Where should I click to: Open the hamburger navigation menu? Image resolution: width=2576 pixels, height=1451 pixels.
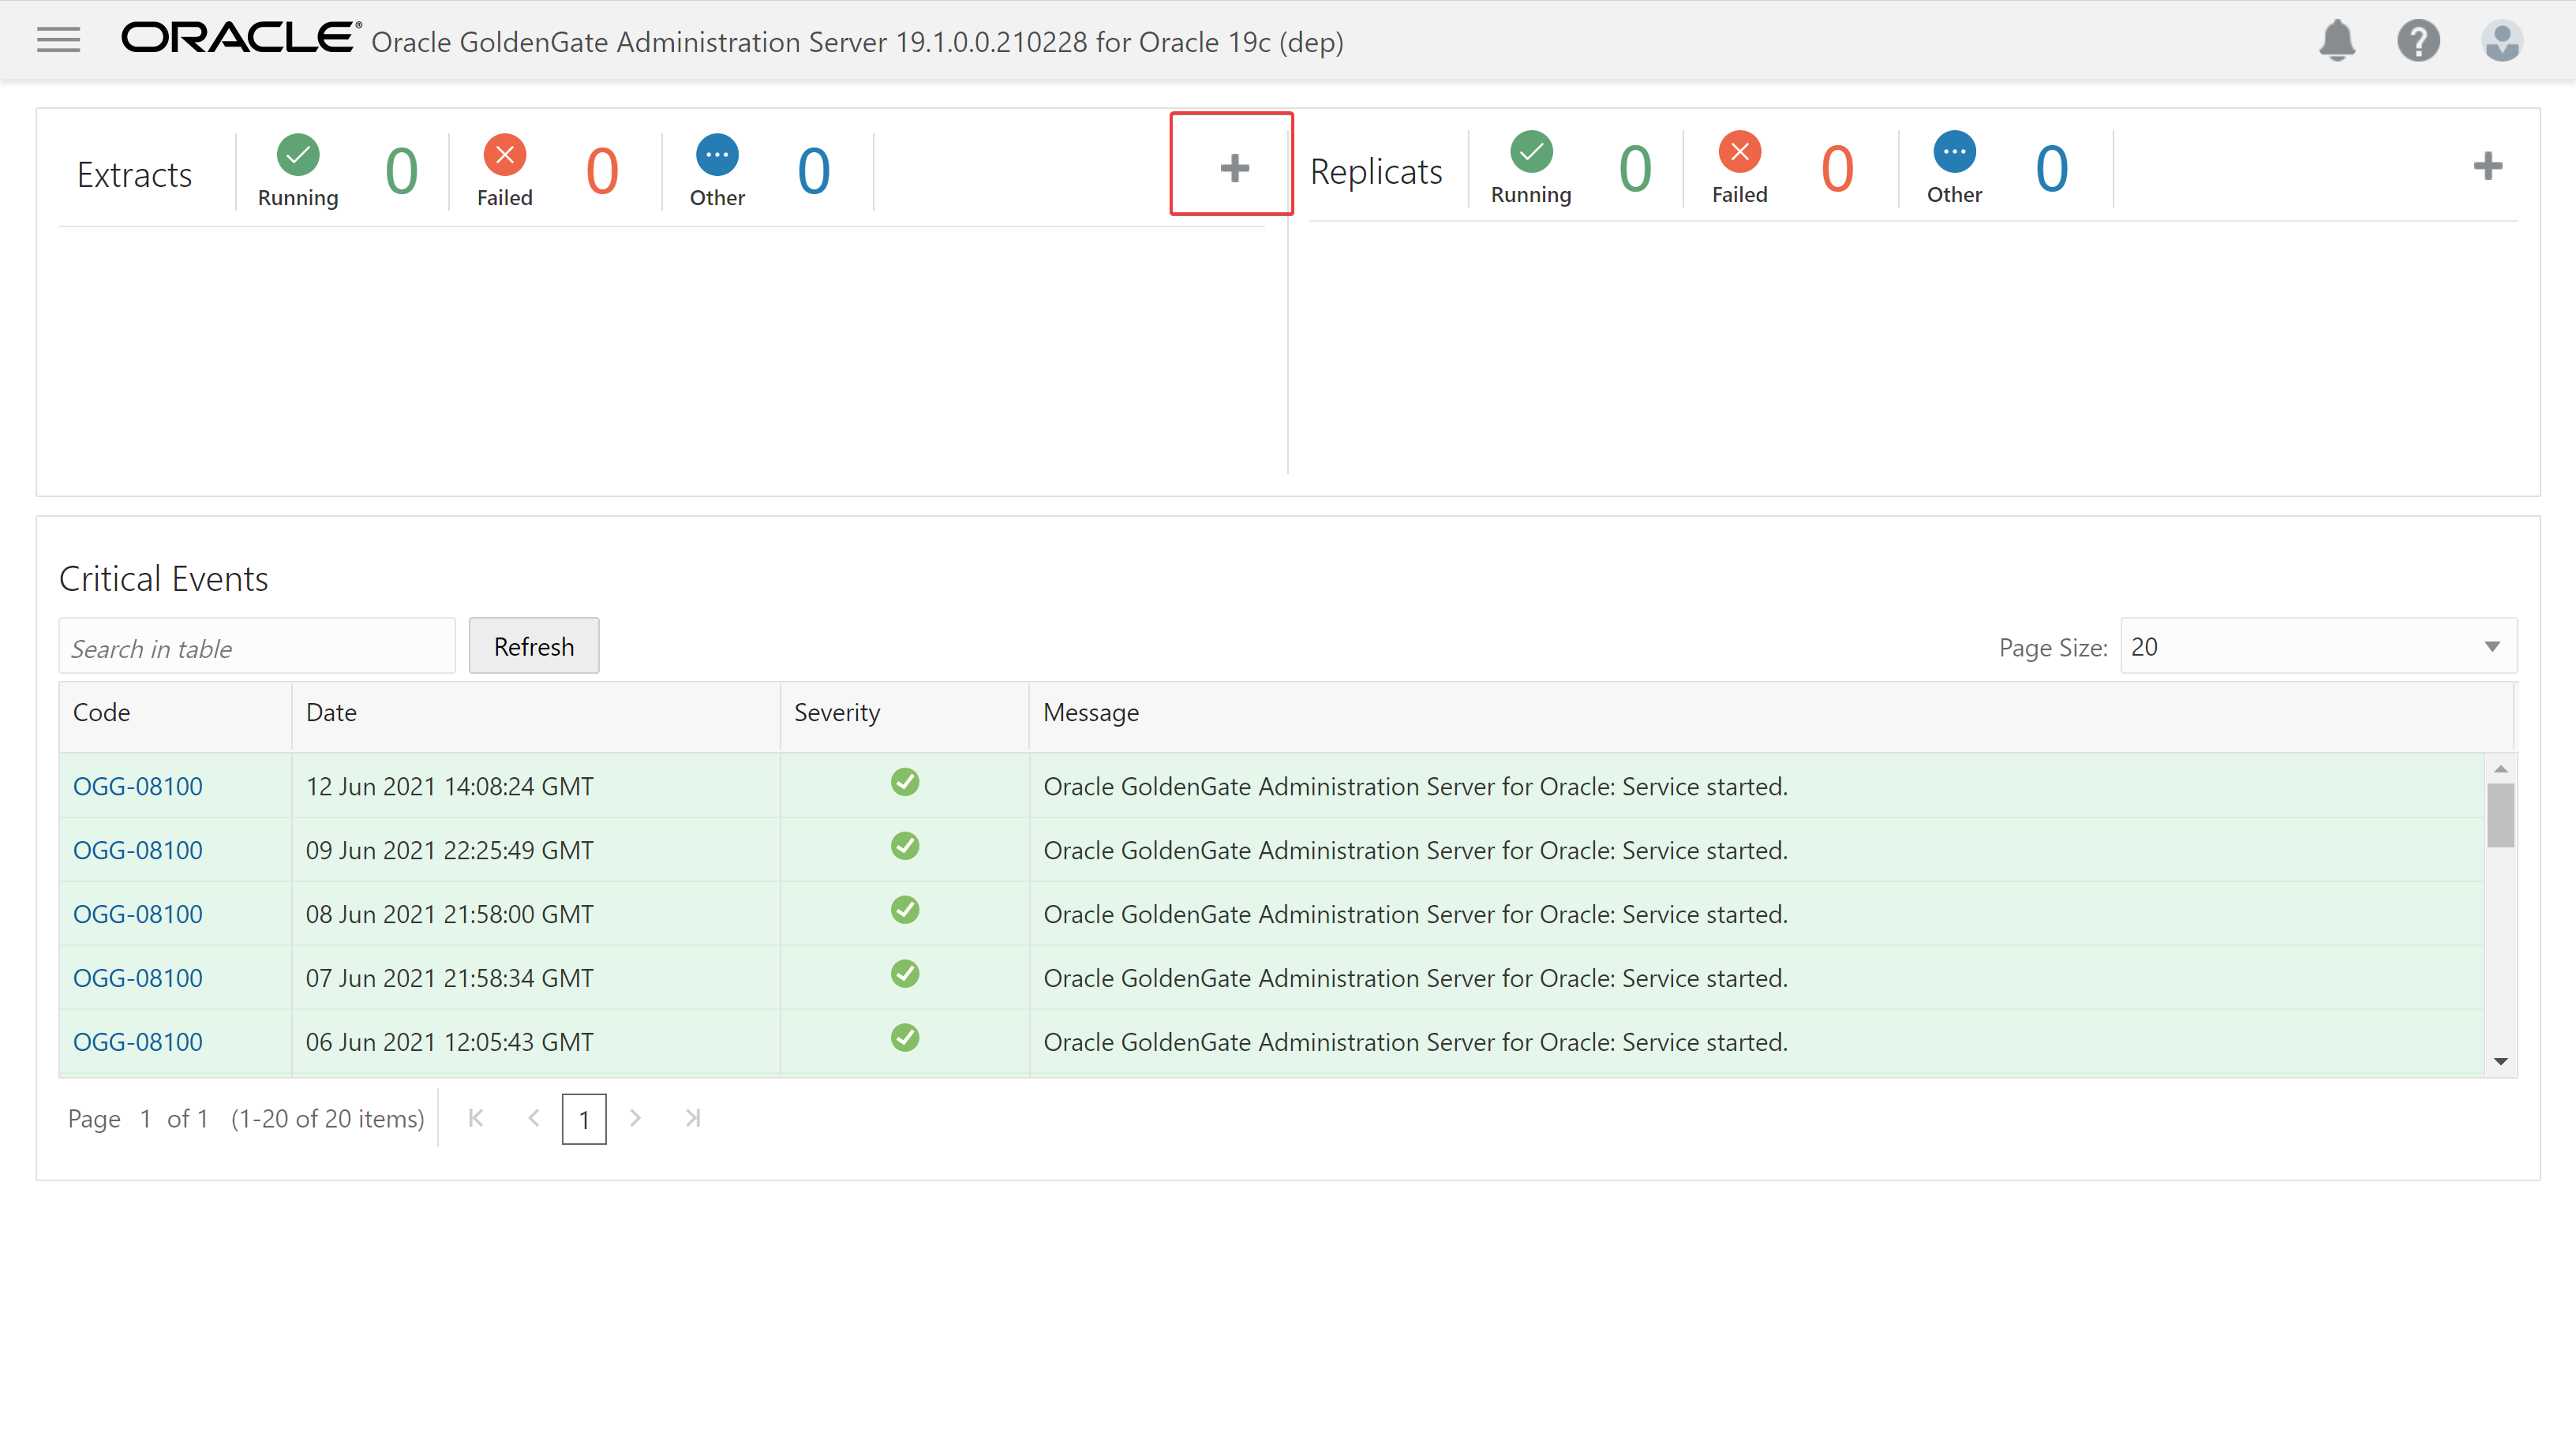click(x=58, y=40)
